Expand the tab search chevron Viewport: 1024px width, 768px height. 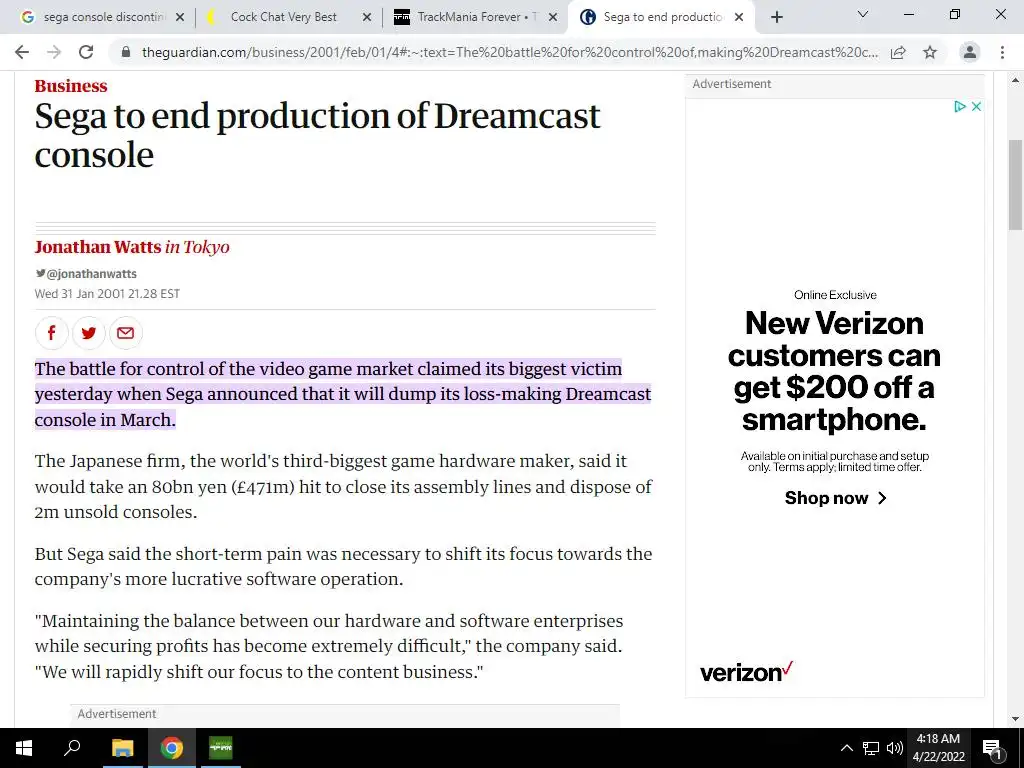[863, 14]
